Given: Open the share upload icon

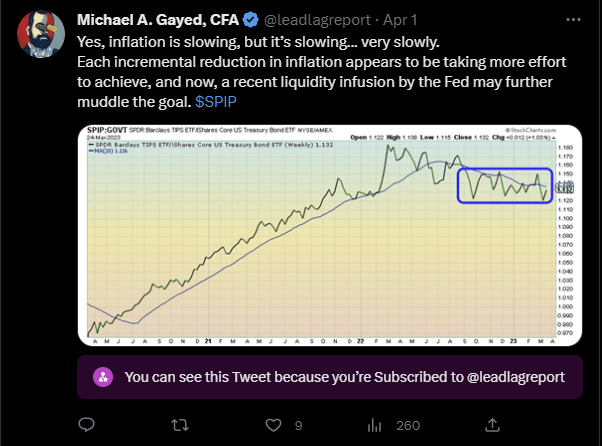Looking at the screenshot, I should 492,425.
